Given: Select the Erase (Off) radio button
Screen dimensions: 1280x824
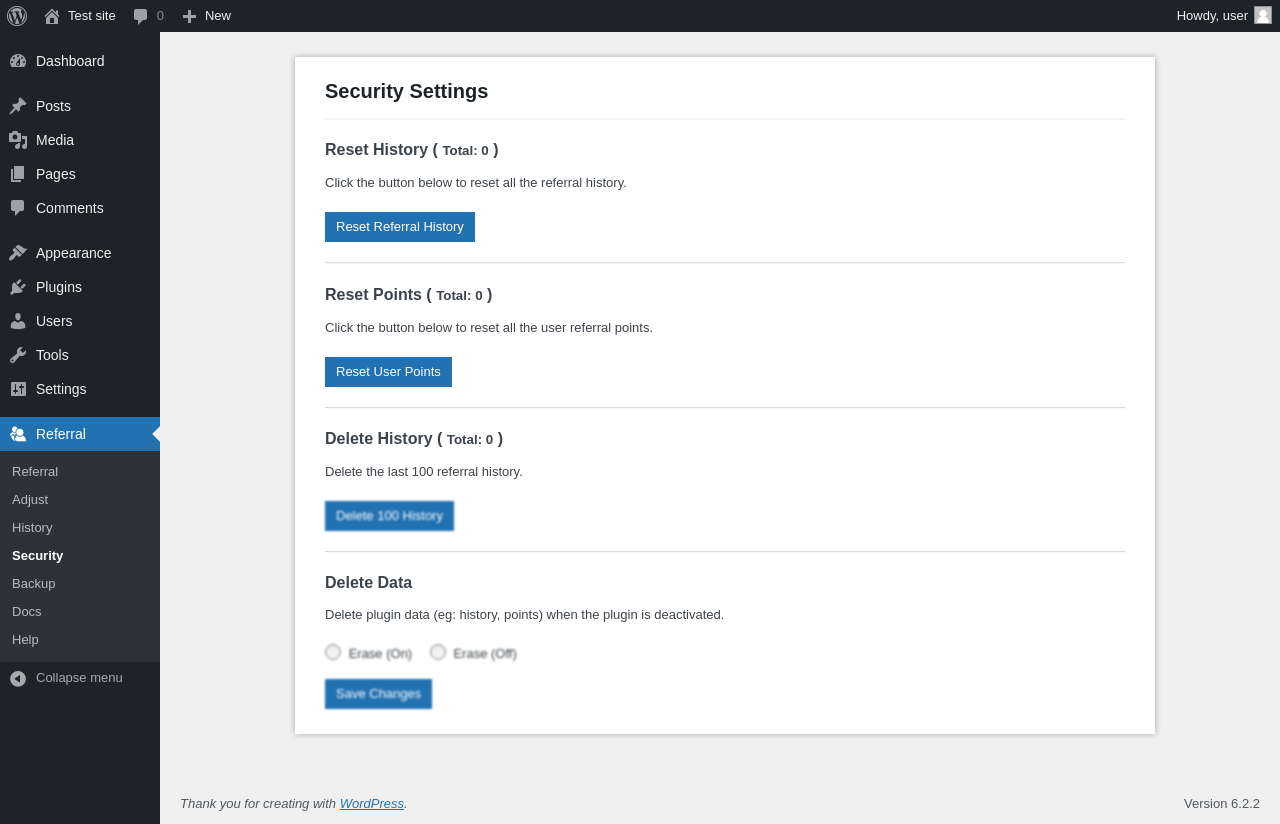Looking at the screenshot, I should click(x=438, y=652).
